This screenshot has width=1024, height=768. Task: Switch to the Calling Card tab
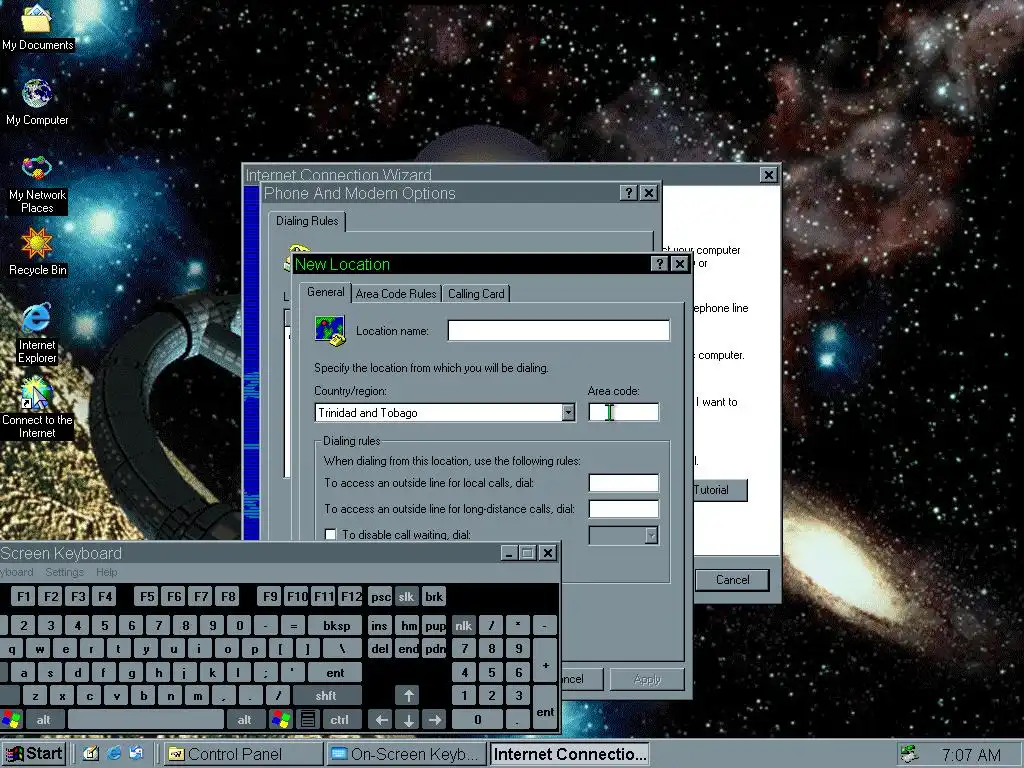click(476, 294)
